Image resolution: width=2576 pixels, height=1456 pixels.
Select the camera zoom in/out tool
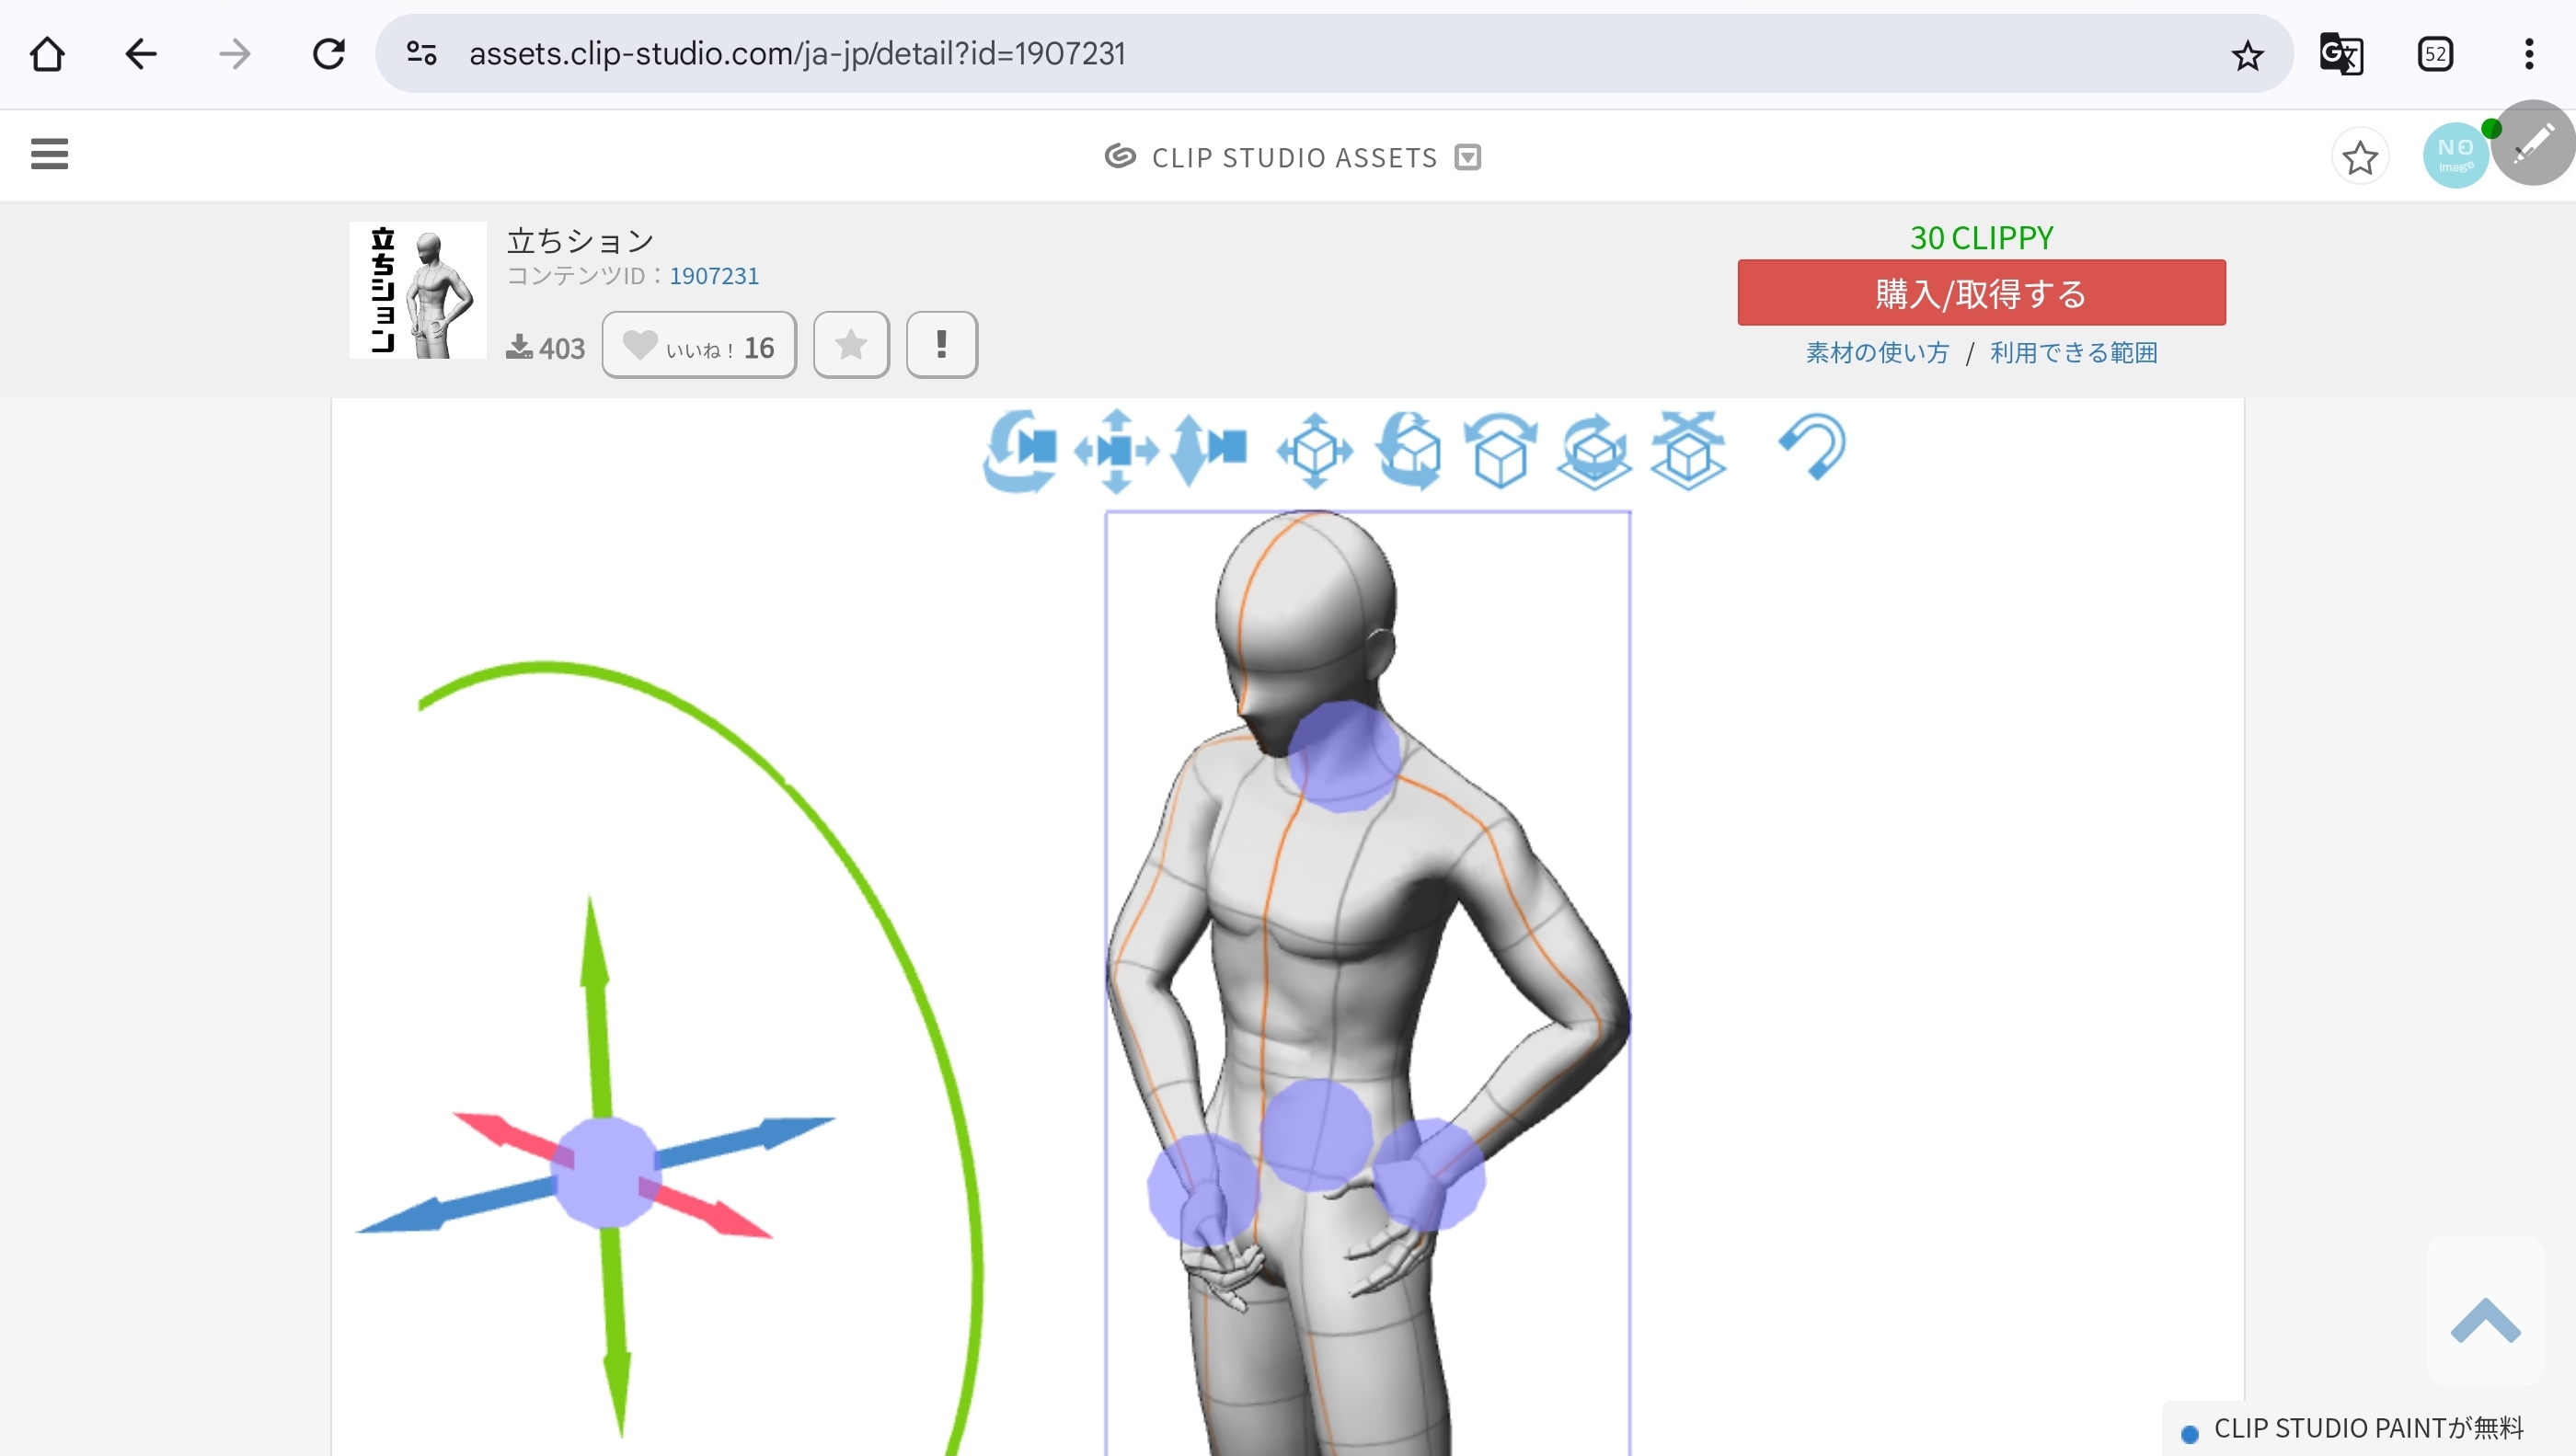pos(1208,449)
